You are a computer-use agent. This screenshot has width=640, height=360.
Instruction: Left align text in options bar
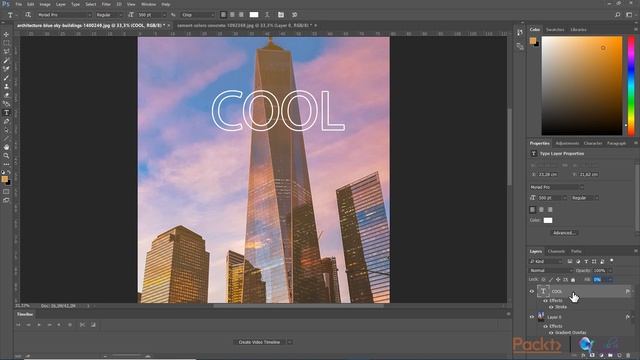pyautogui.click(x=223, y=15)
